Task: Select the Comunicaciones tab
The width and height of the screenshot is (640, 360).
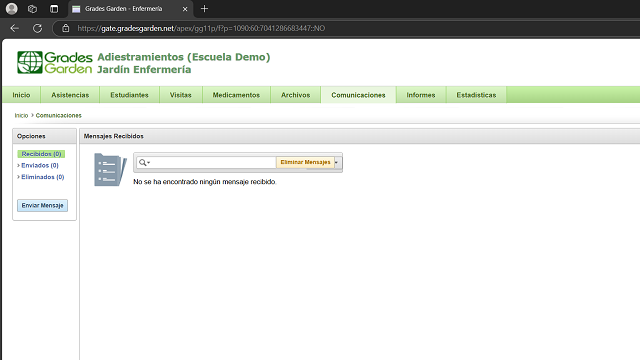Action: (x=358, y=95)
